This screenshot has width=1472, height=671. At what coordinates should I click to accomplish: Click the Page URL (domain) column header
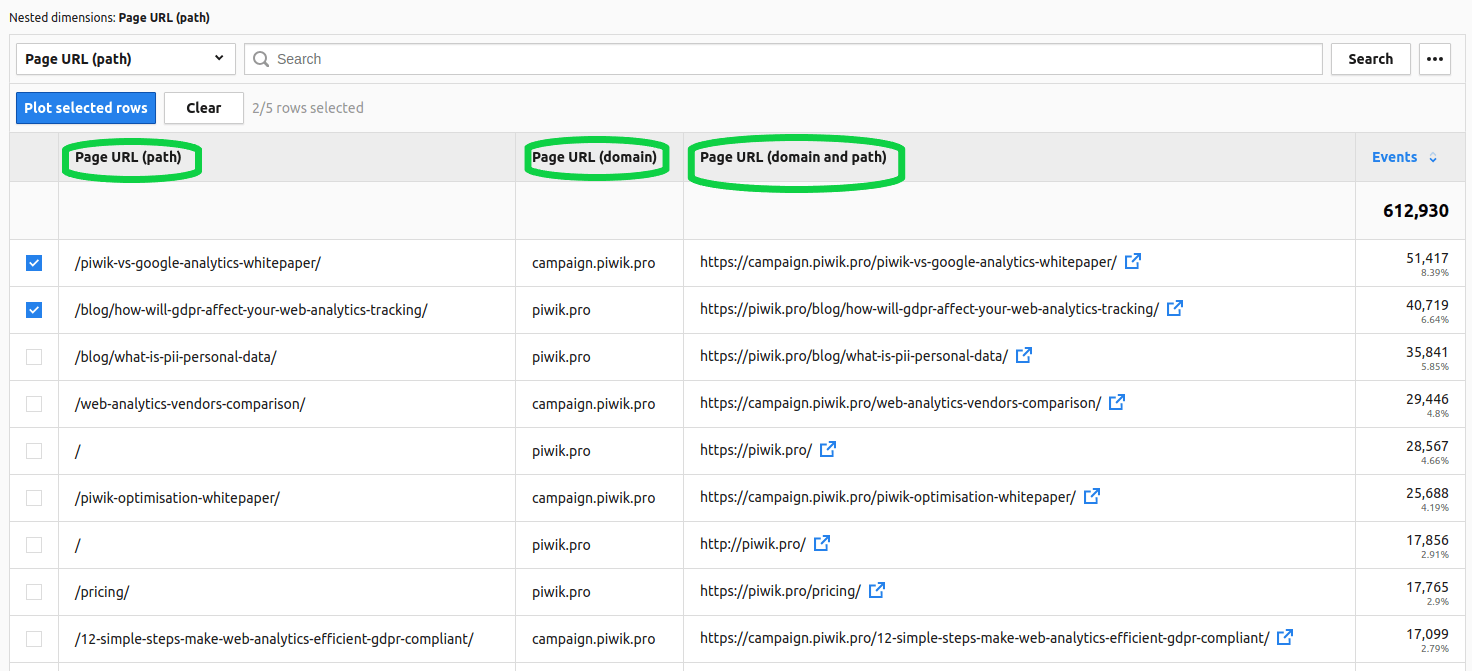[x=595, y=157]
